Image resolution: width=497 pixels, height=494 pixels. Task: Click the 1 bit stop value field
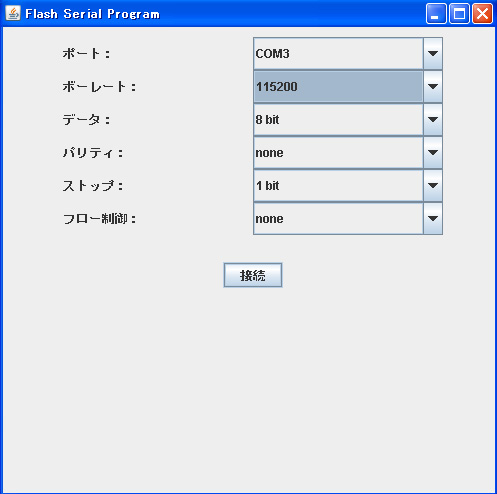pos(338,185)
